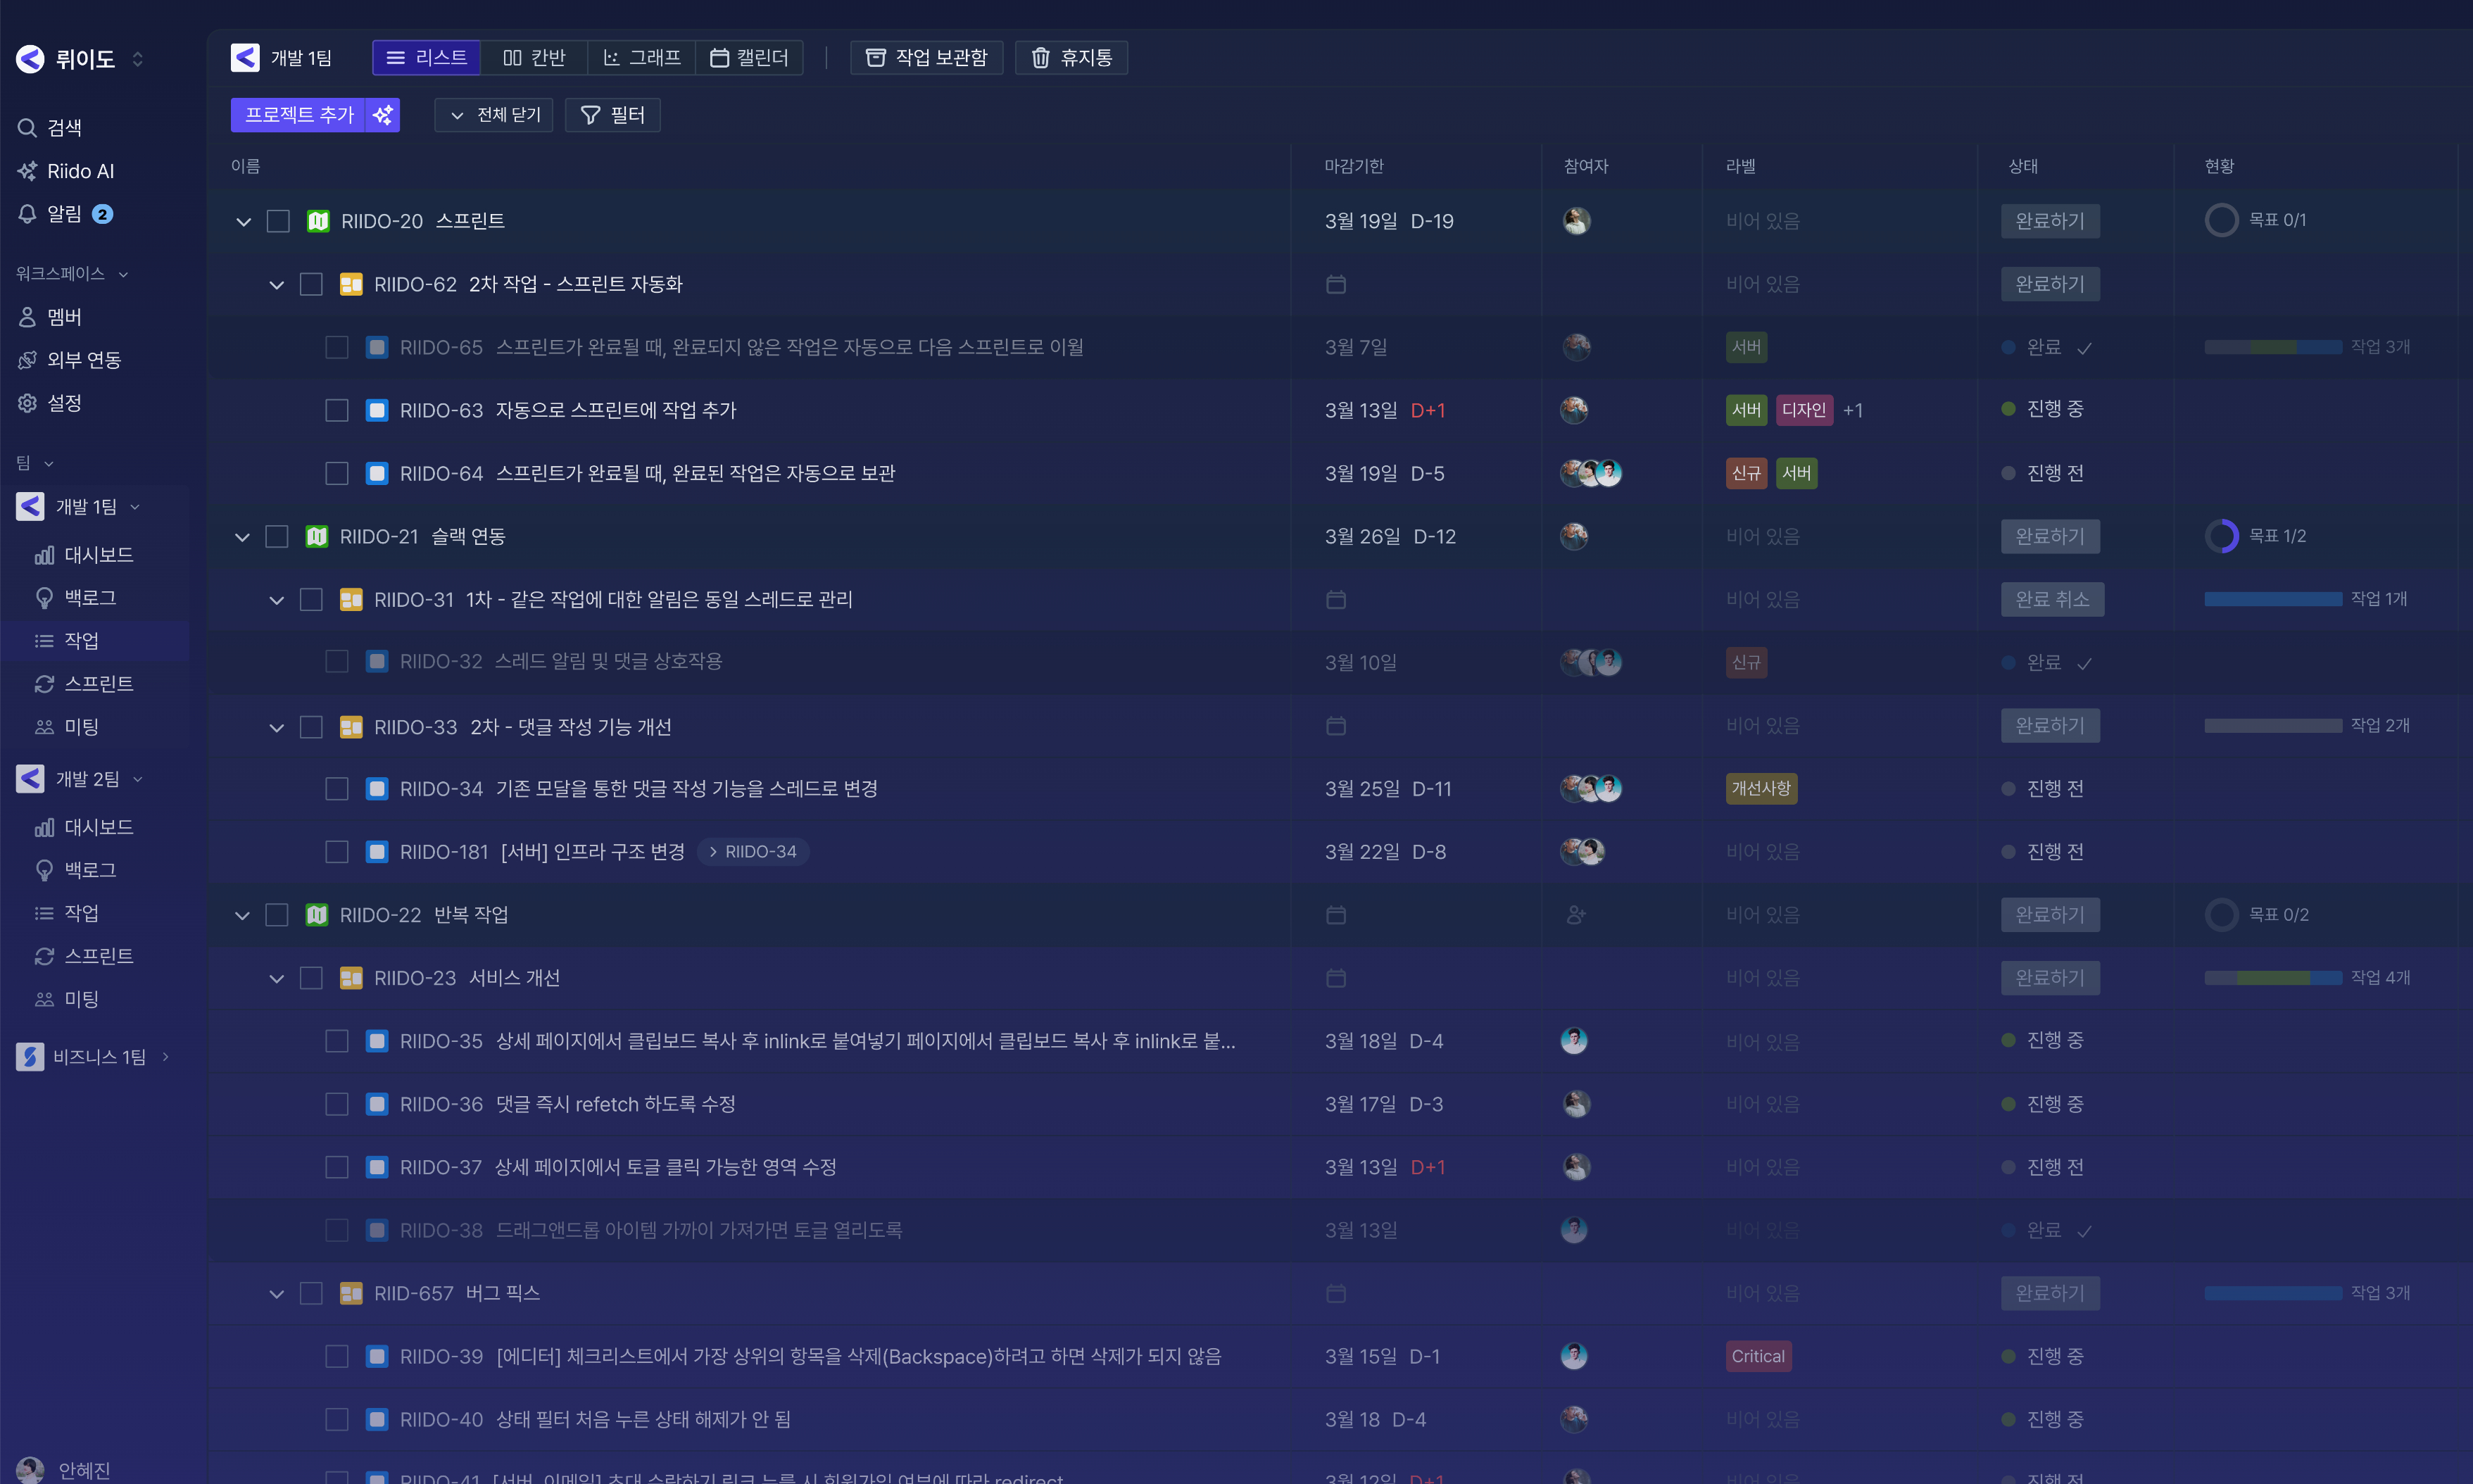This screenshot has height=1484, width=2473.
Task: Open 설정 from the sidebar
Action: (64, 403)
